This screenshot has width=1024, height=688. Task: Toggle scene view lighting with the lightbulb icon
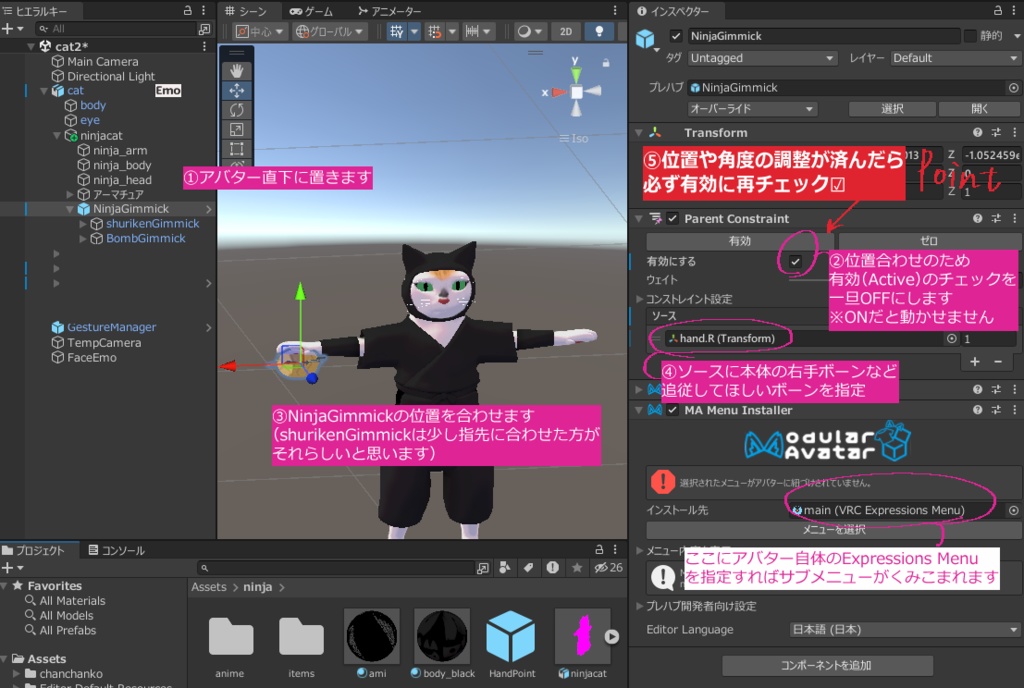click(598, 31)
